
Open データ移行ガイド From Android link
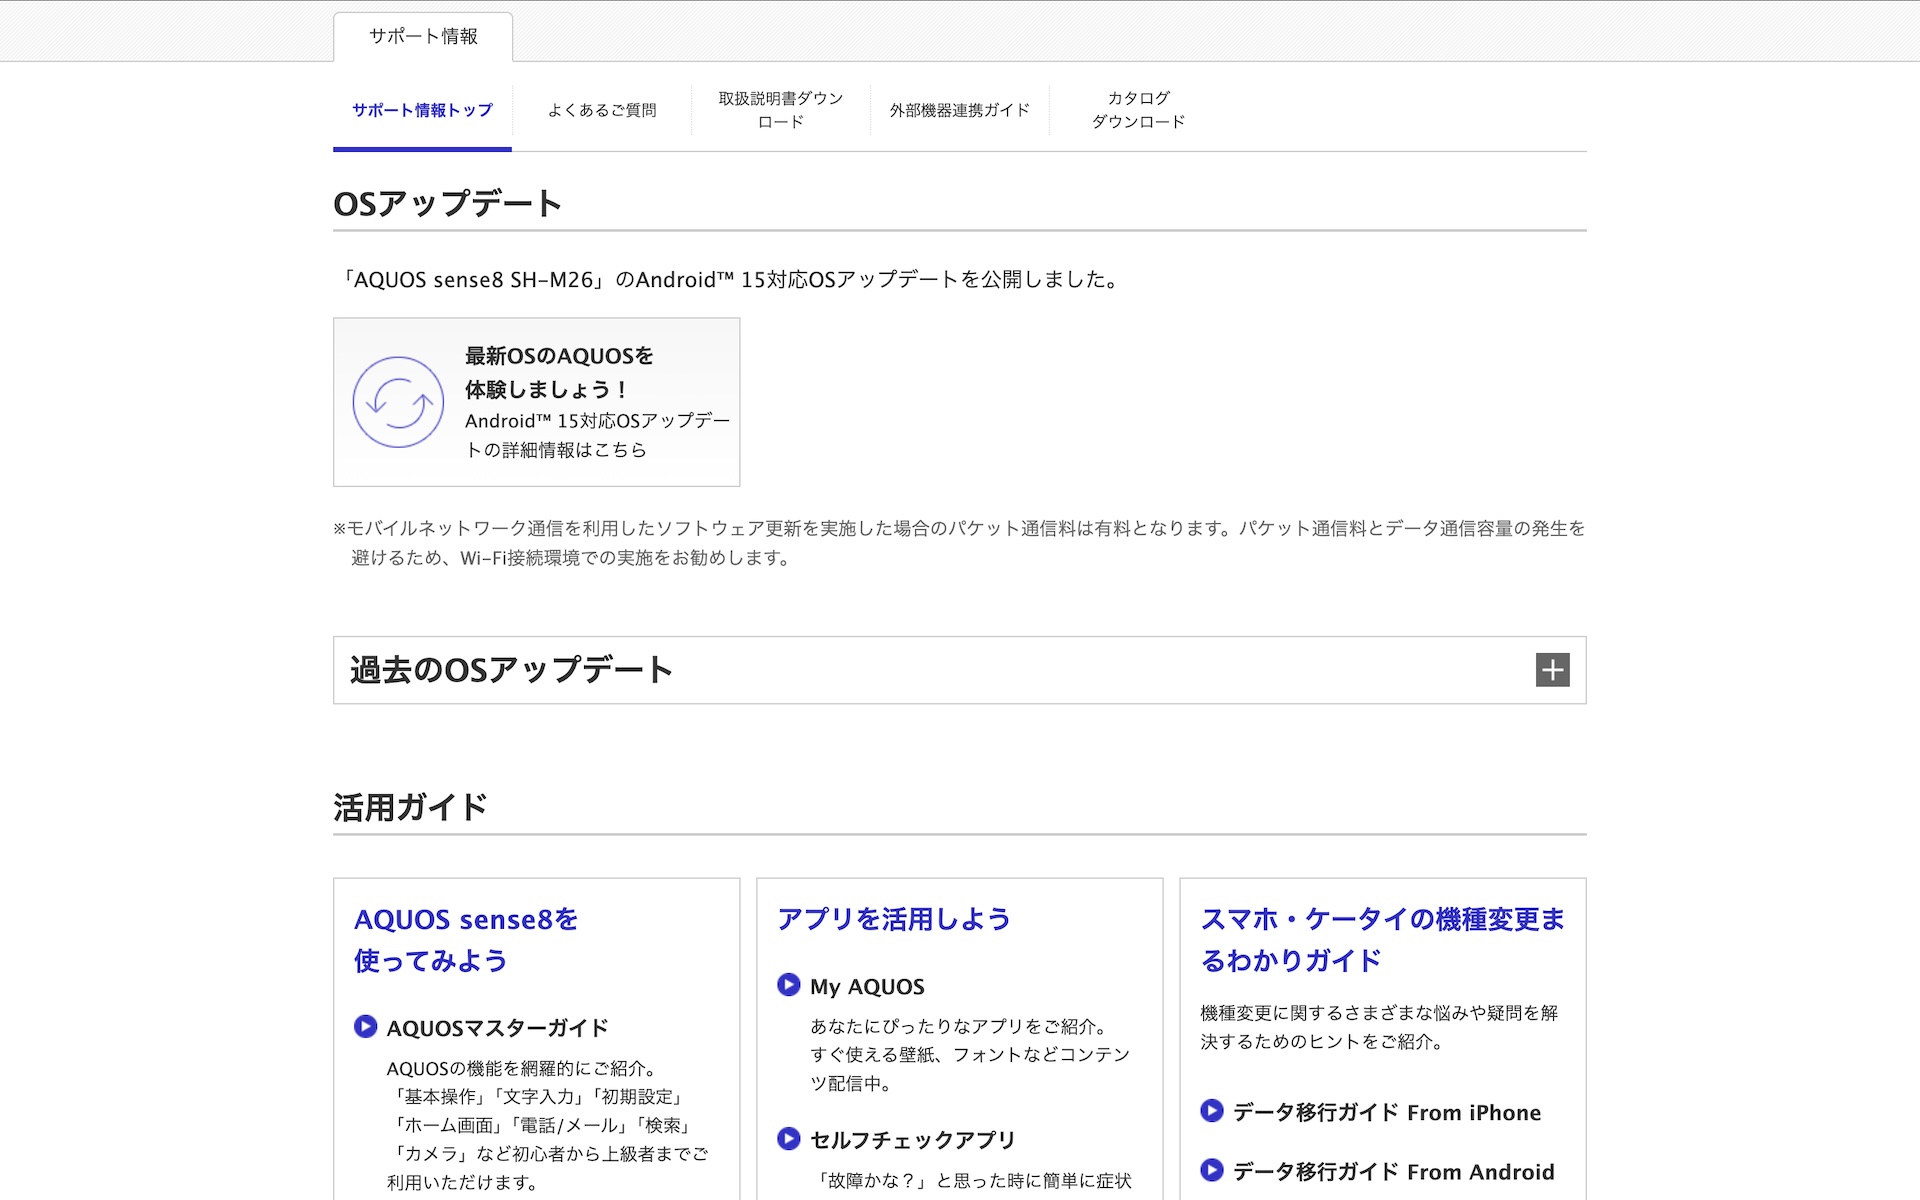click(x=1393, y=1172)
